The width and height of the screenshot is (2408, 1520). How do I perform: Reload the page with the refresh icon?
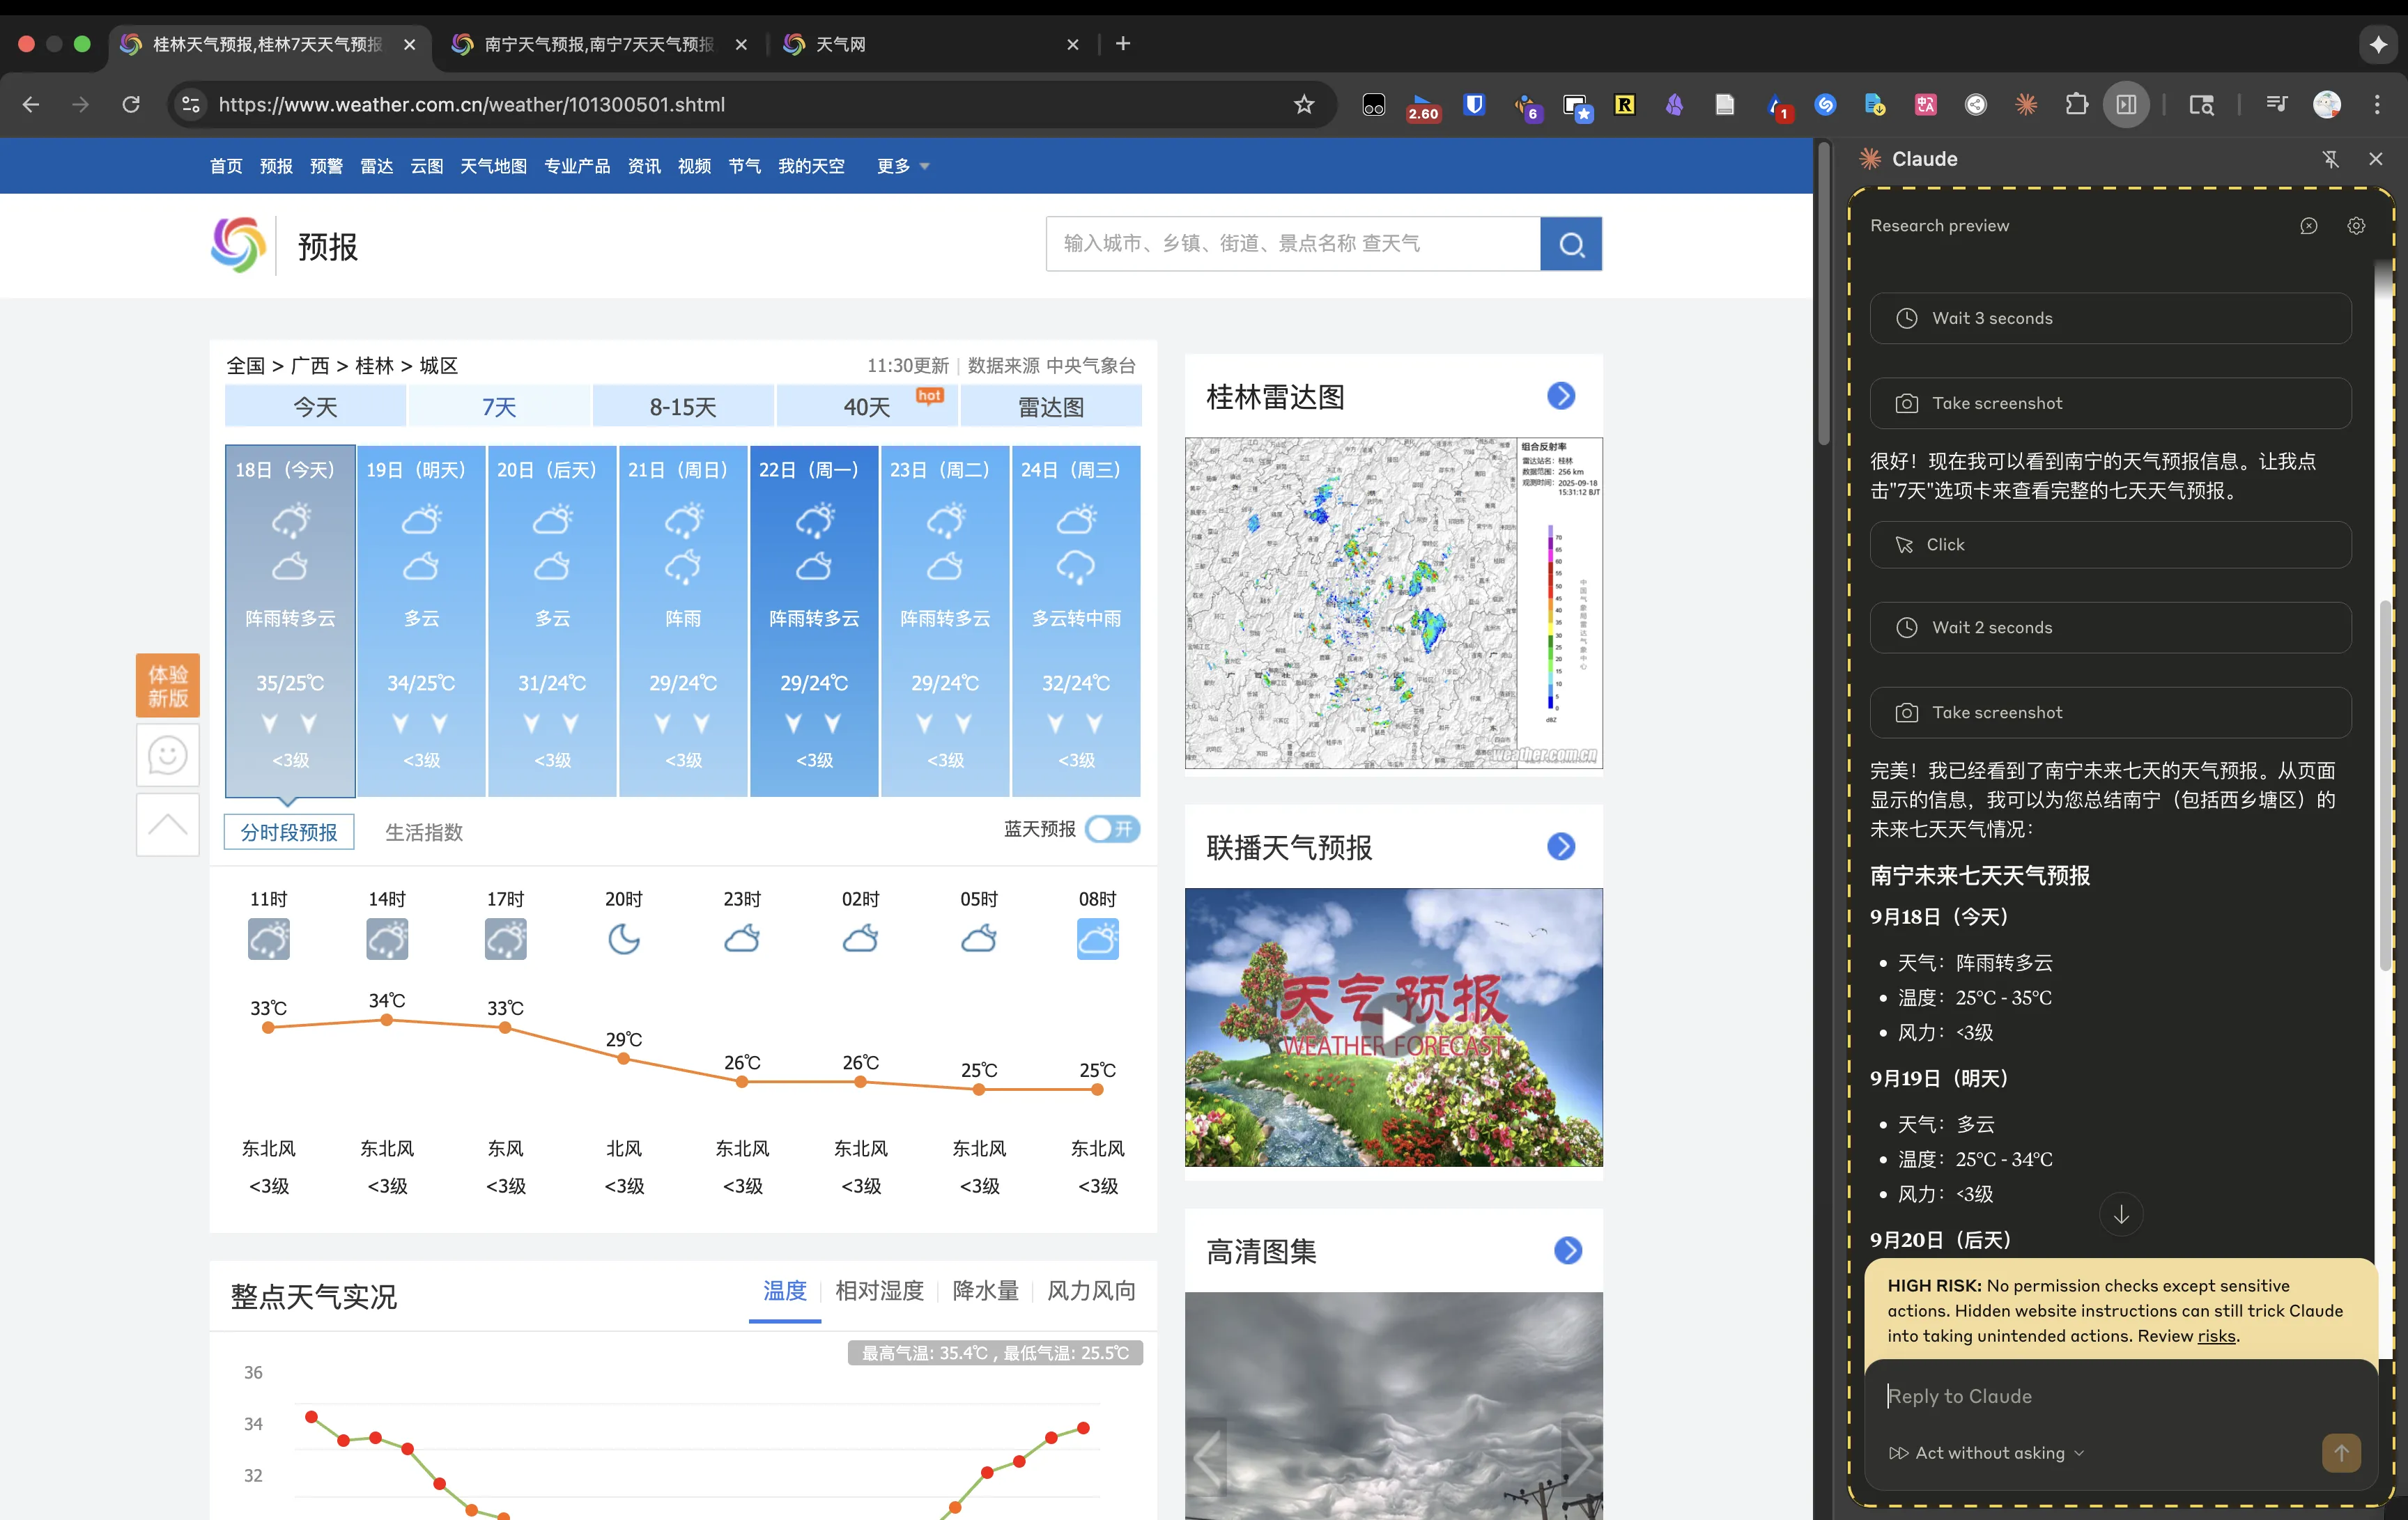(x=131, y=104)
